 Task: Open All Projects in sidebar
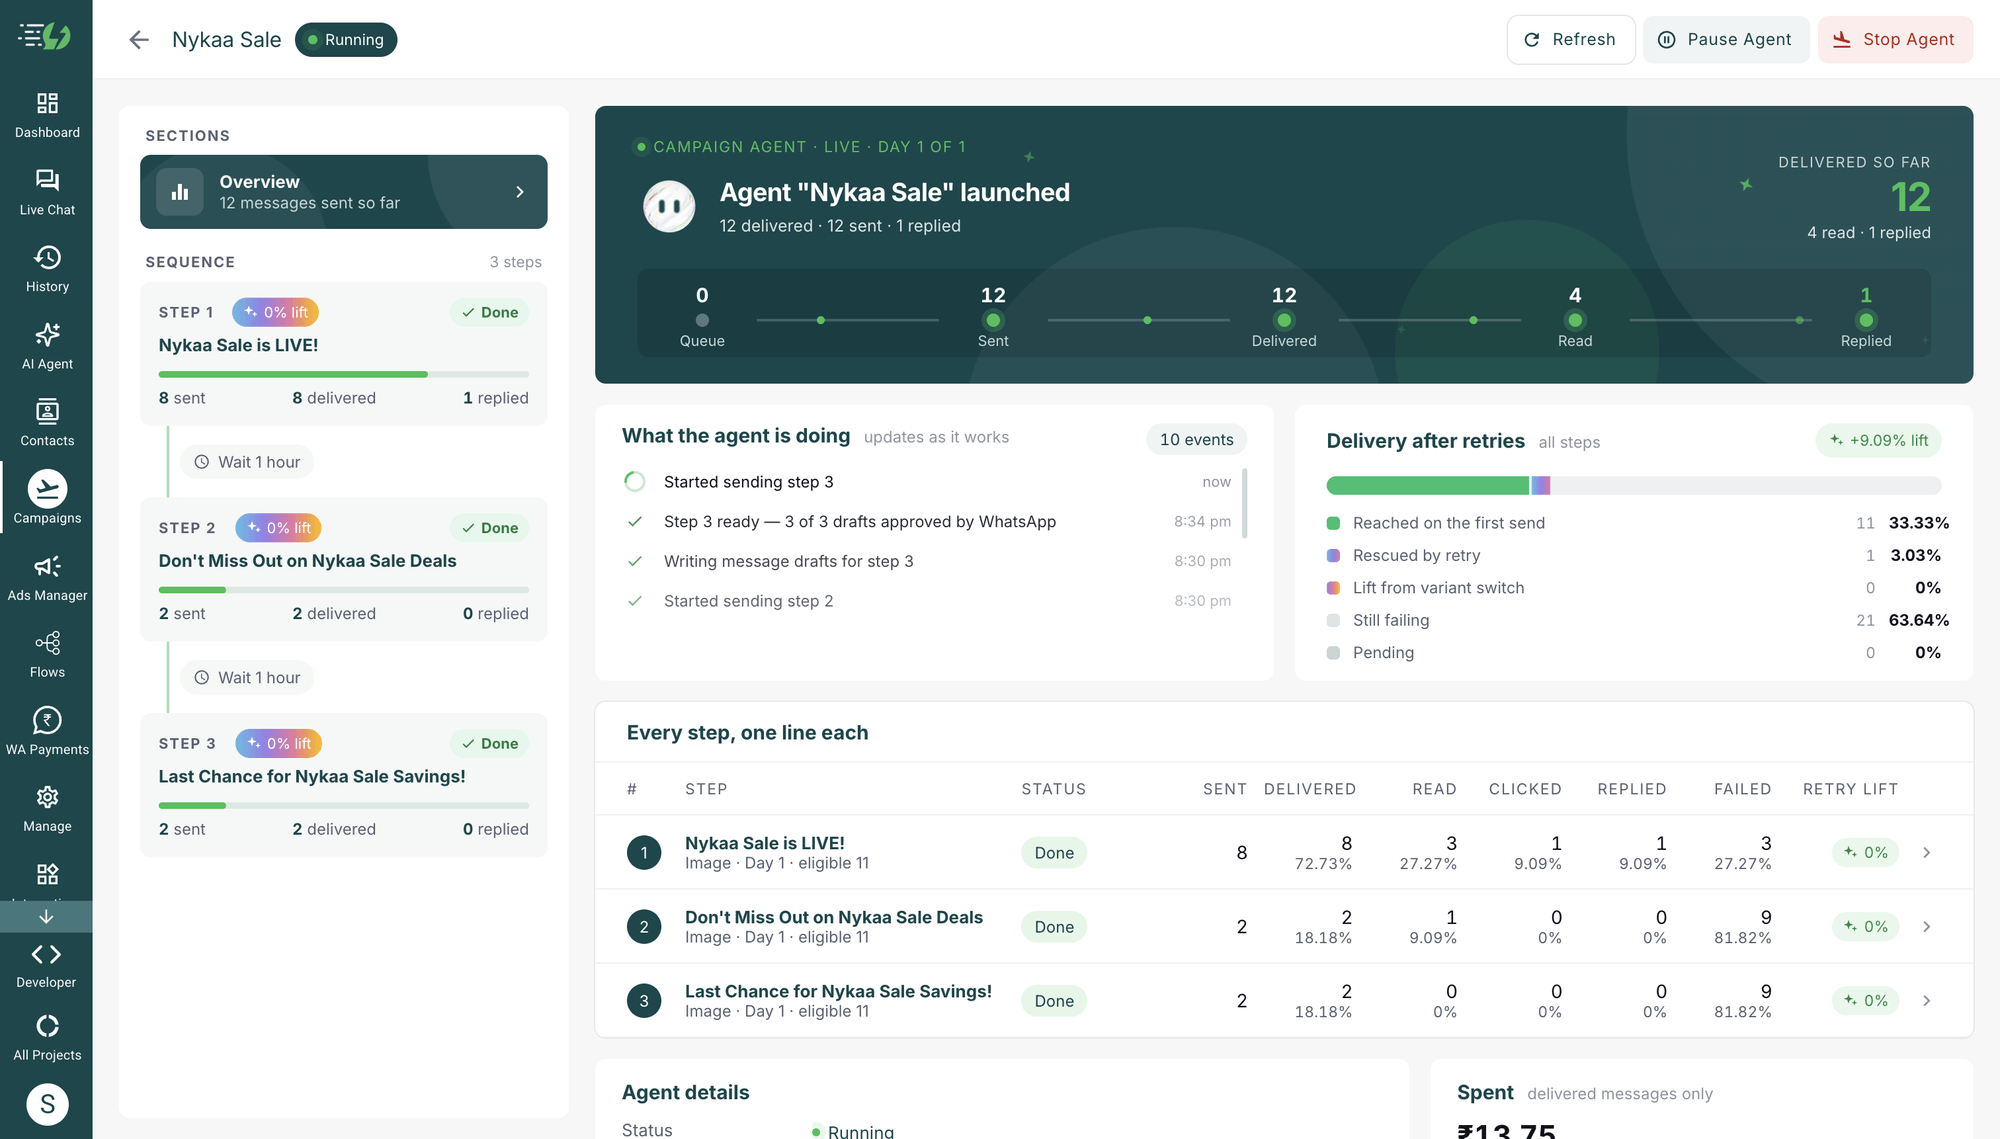pyautogui.click(x=47, y=1038)
